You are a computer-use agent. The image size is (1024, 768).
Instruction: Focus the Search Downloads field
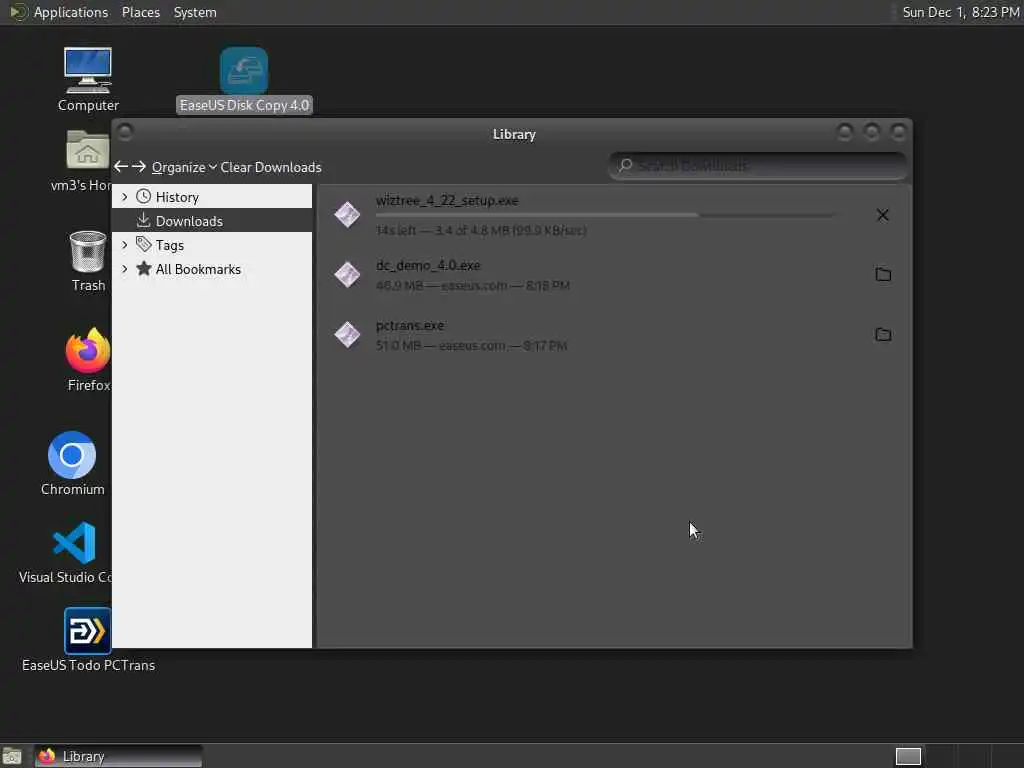point(758,165)
